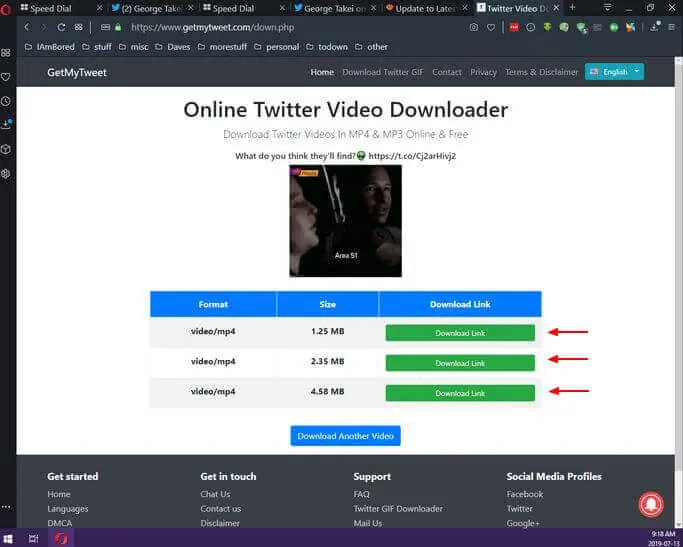Reload the current page
This screenshot has height=547, width=683.
(x=61, y=27)
